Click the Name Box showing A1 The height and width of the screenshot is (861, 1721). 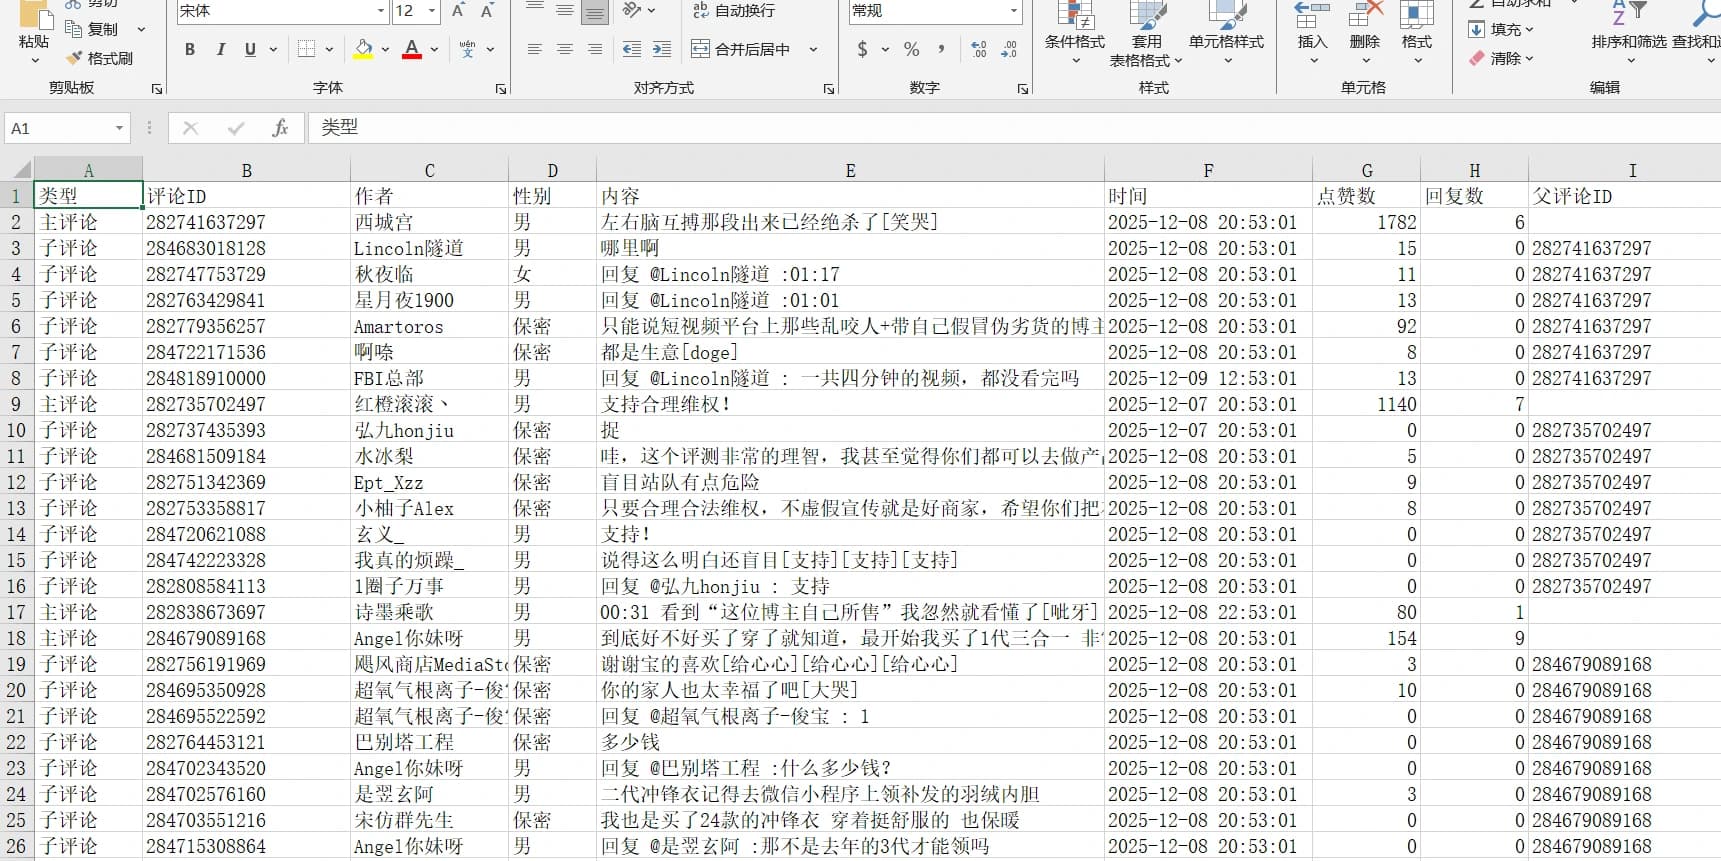(67, 128)
